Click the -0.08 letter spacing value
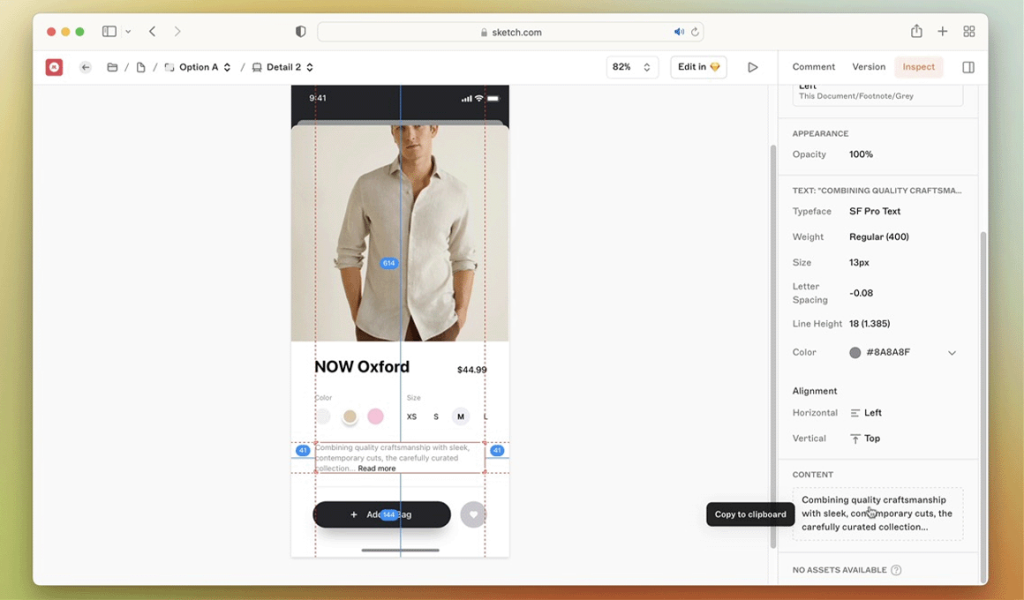The width and height of the screenshot is (1024, 600). point(861,293)
